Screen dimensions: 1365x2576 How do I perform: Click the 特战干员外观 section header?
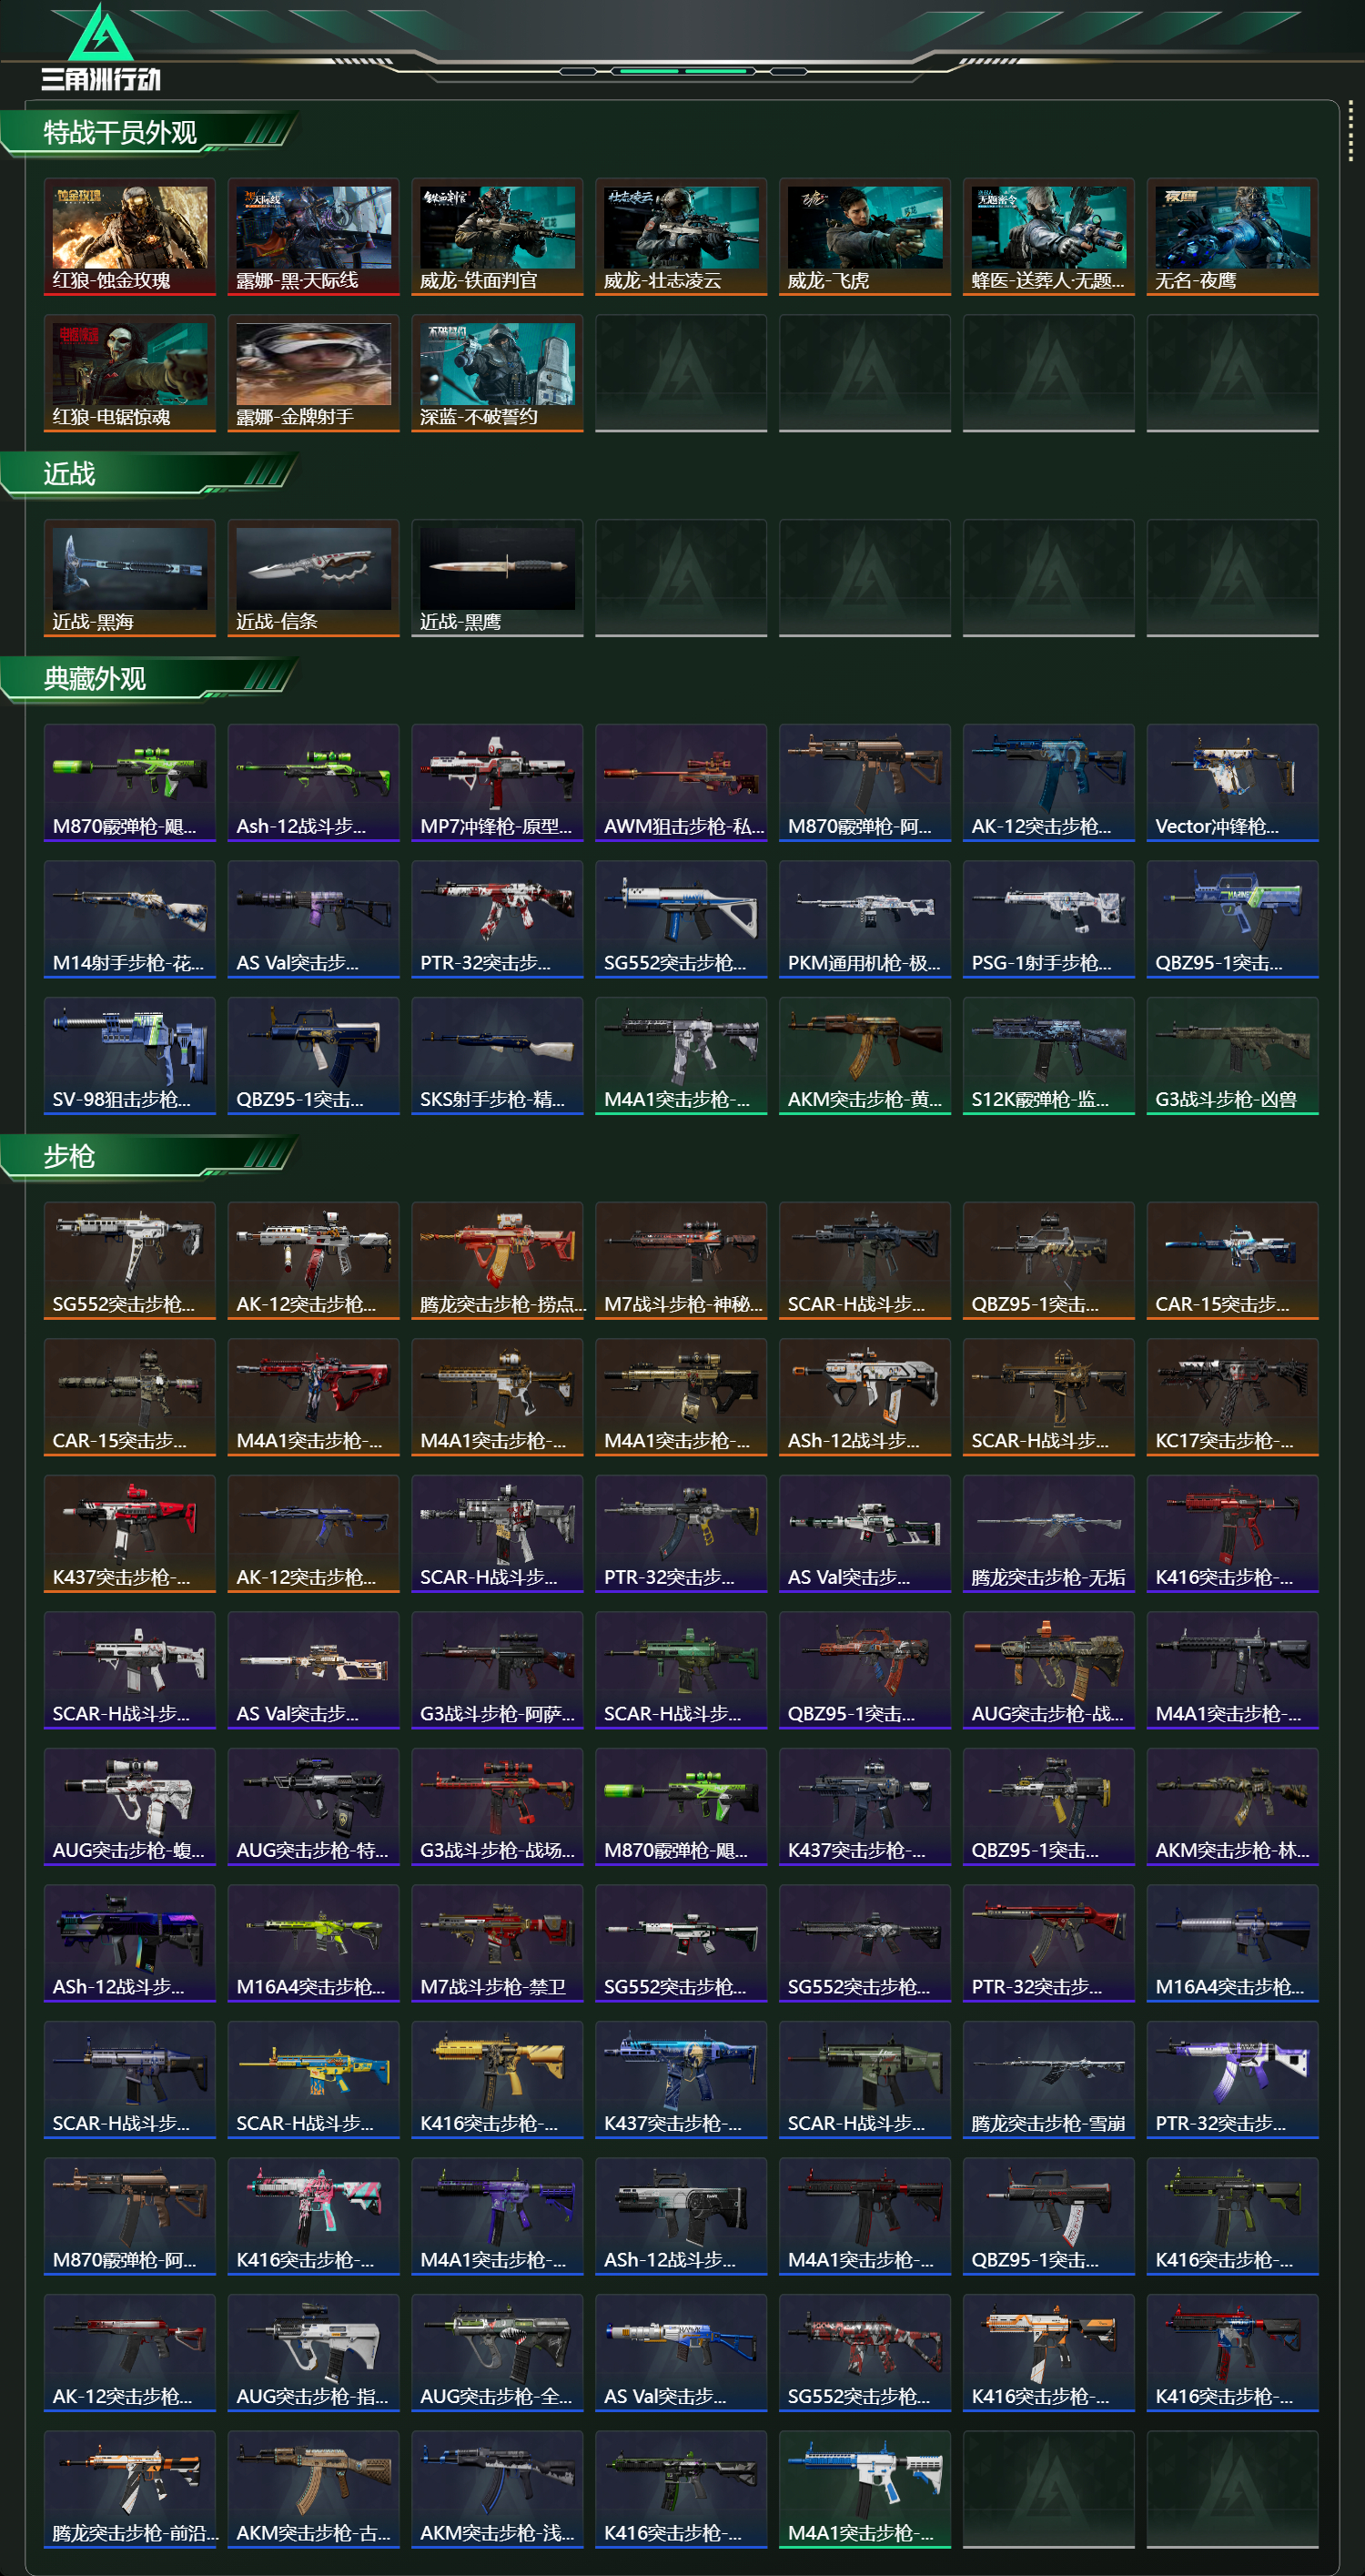pyautogui.click(x=121, y=132)
